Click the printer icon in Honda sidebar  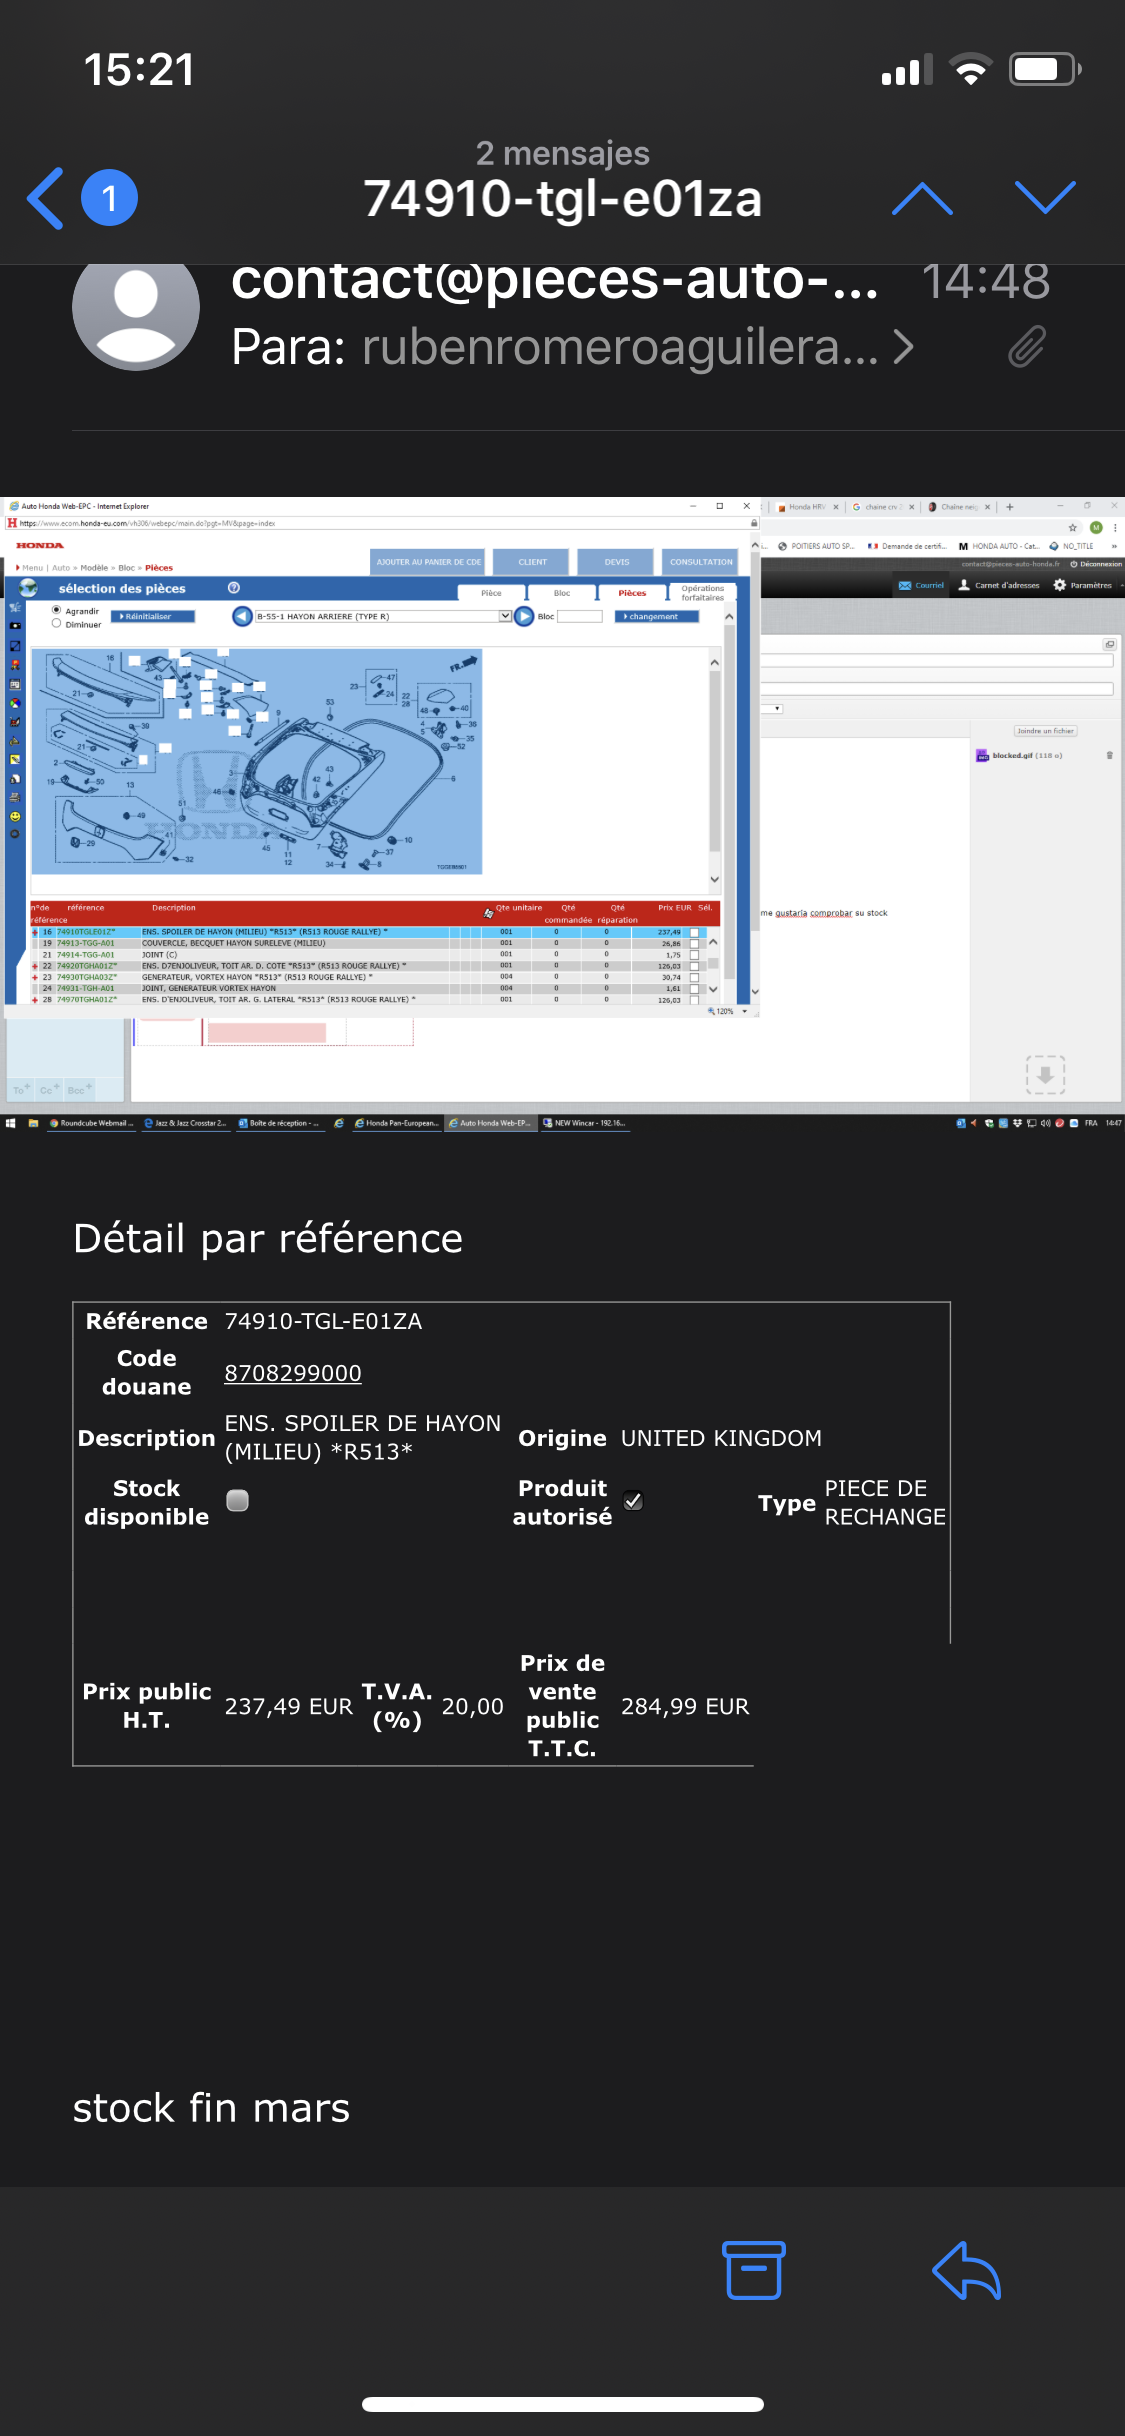(15, 797)
